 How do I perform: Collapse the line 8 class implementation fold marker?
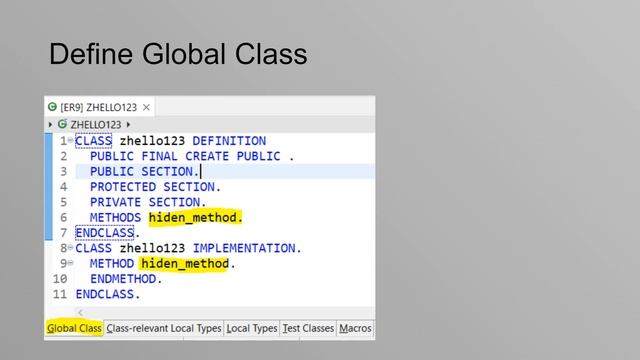pos(71,248)
